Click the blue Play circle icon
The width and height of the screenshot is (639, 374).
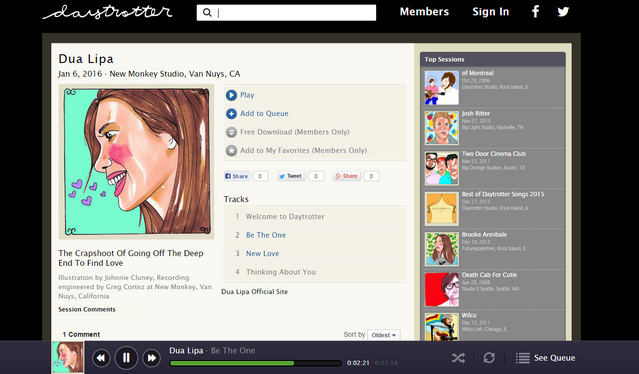[x=231, y=95]
